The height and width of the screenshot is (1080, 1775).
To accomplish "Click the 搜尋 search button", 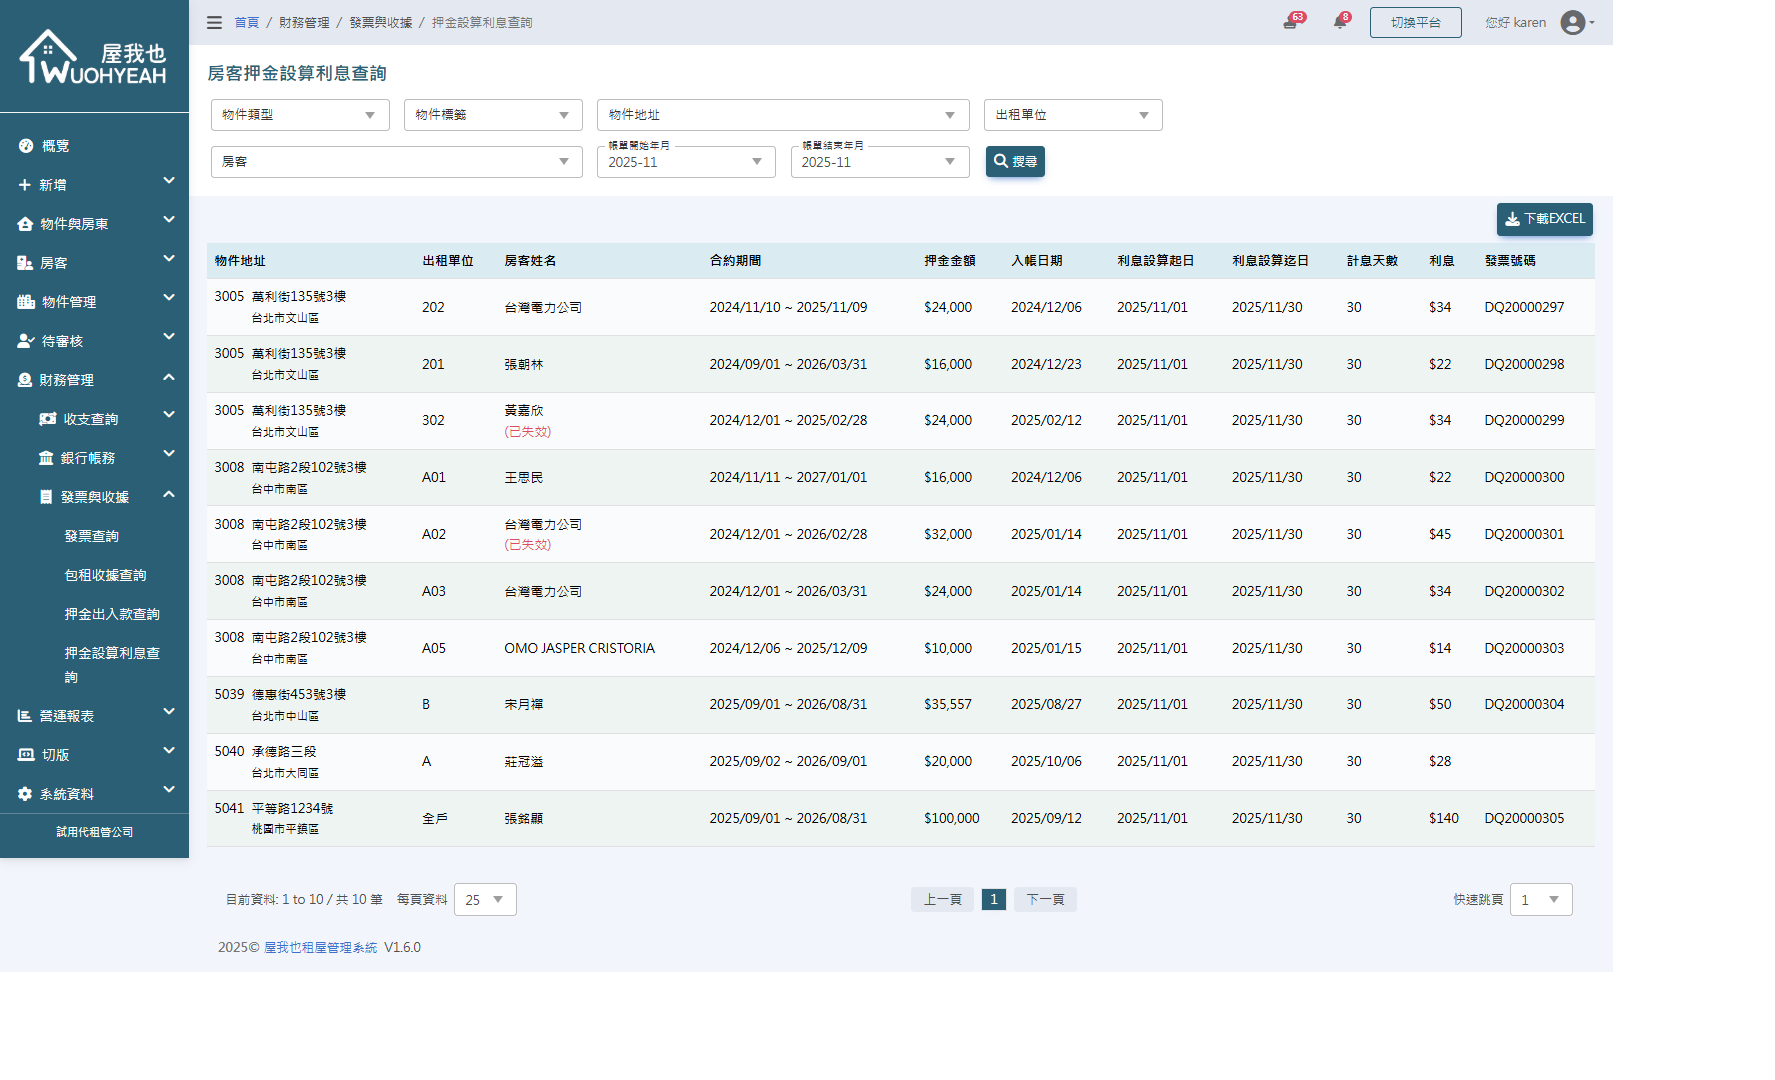I will pos(1015,162).
